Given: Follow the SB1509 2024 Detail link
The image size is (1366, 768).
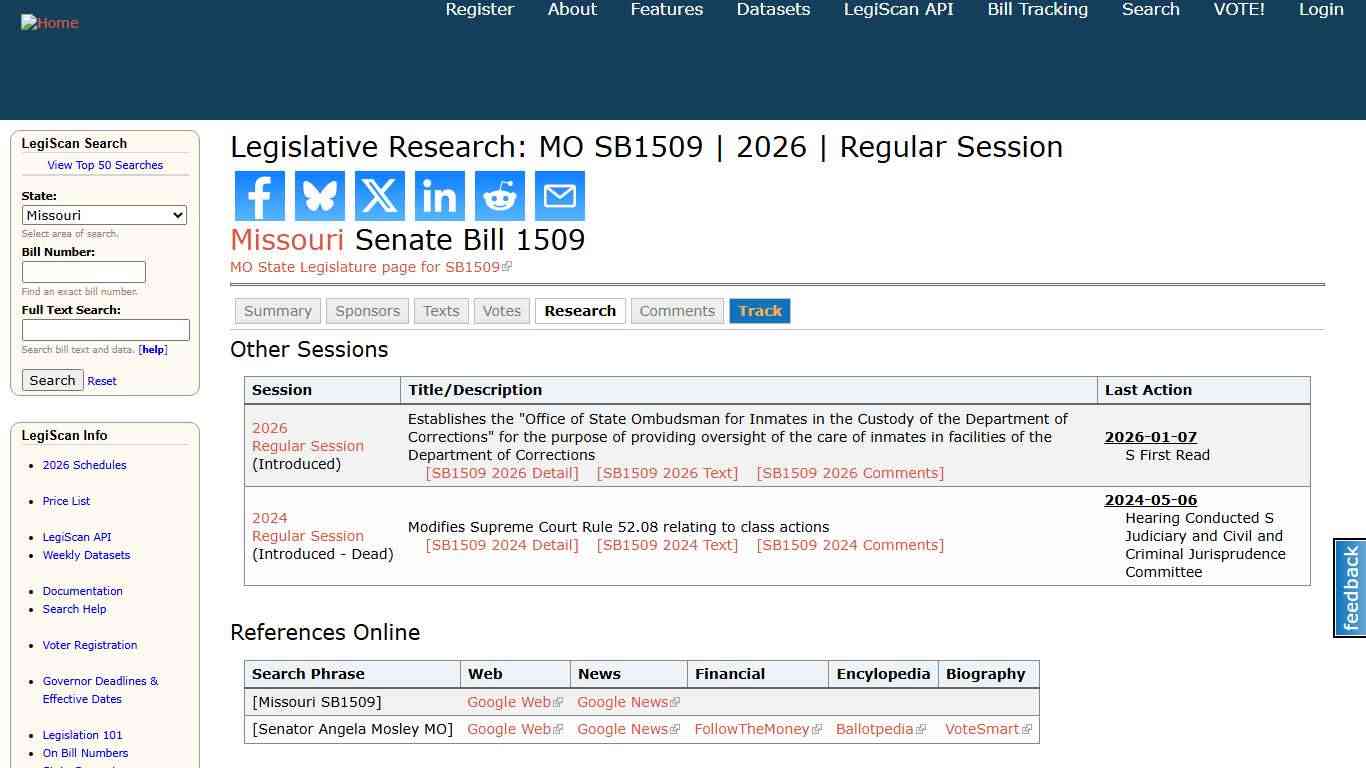Looking at the screenshot, I should click(502, 545).
